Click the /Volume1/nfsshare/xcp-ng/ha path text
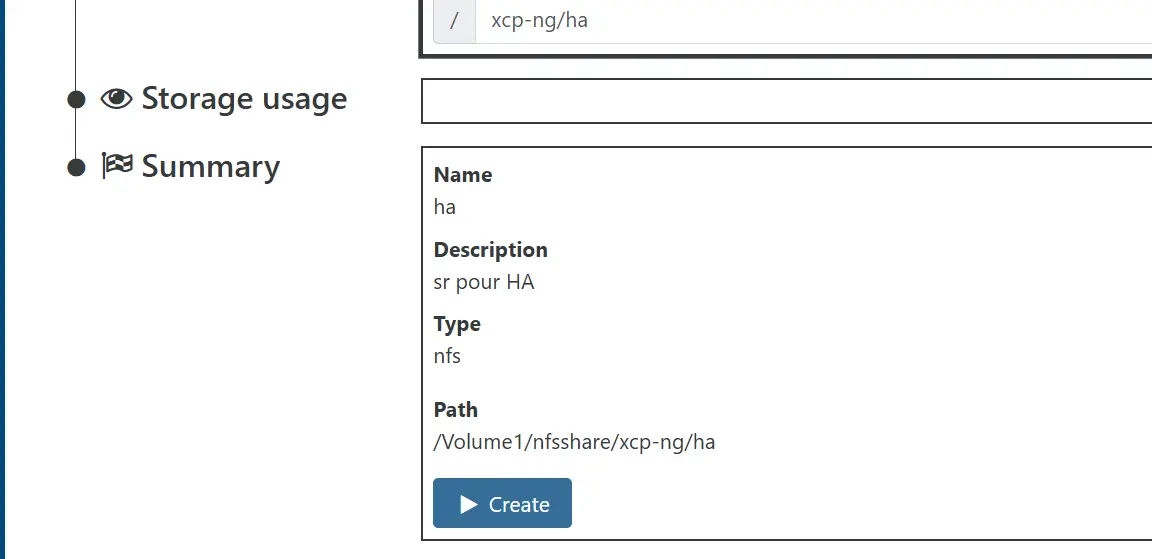1152x559 pixels. pos(574,442)
